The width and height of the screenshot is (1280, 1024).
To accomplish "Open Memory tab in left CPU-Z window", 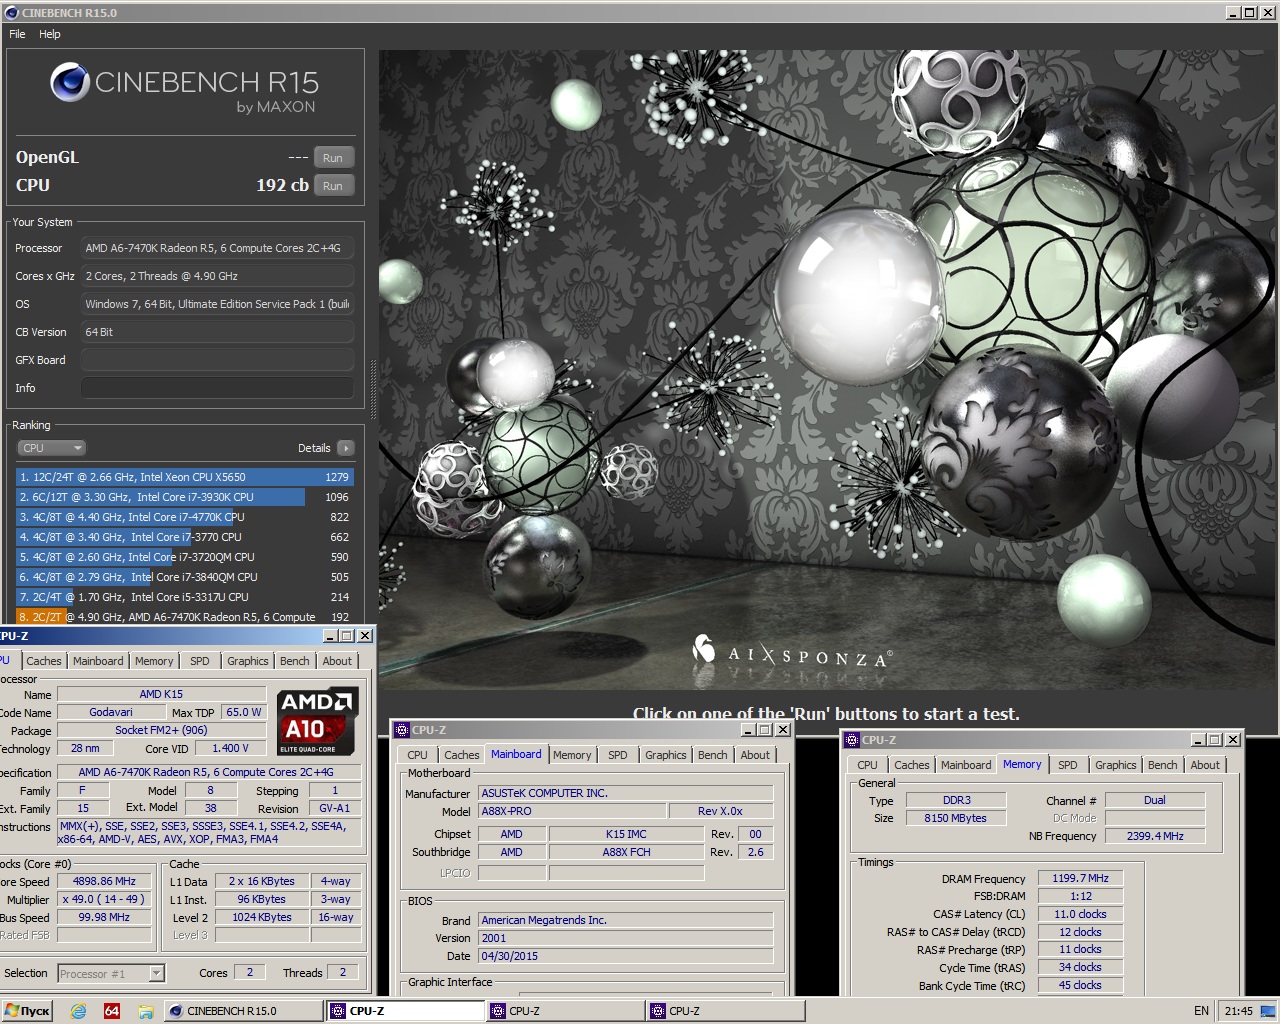I will point(154,661).
